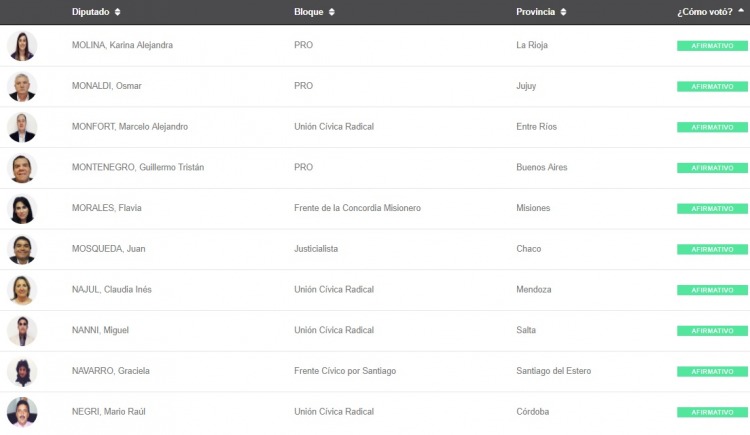Click Miguel Nanni's profile photo
This screenshot has width=750, height=435.
pos(22,331)
